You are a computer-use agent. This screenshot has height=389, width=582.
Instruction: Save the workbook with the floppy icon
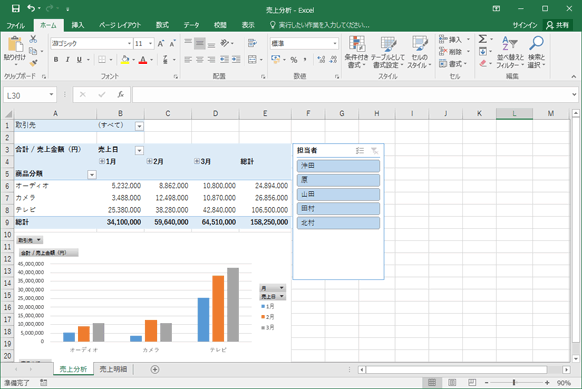tap(15, 9)
